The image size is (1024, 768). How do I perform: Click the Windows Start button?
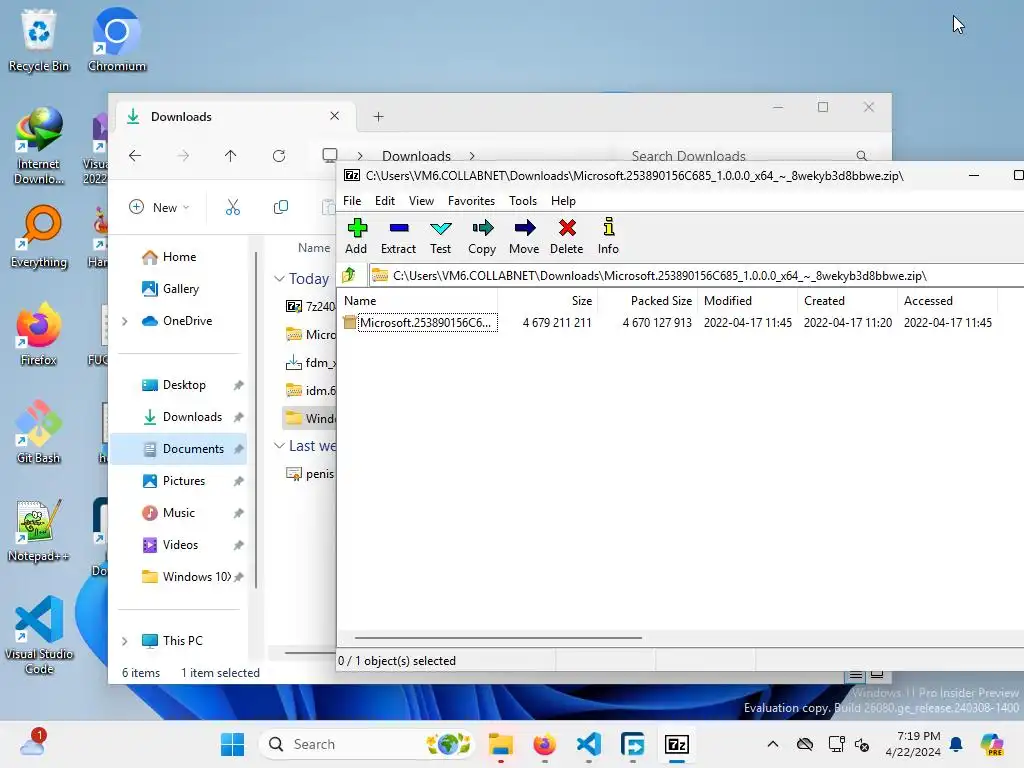[x=232, y=744]
